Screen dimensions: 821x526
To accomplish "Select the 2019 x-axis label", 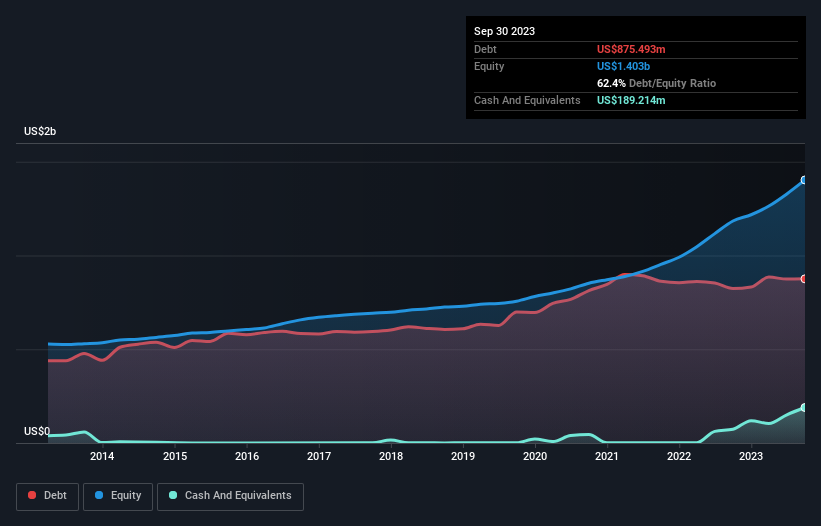I will pos(463,456).
